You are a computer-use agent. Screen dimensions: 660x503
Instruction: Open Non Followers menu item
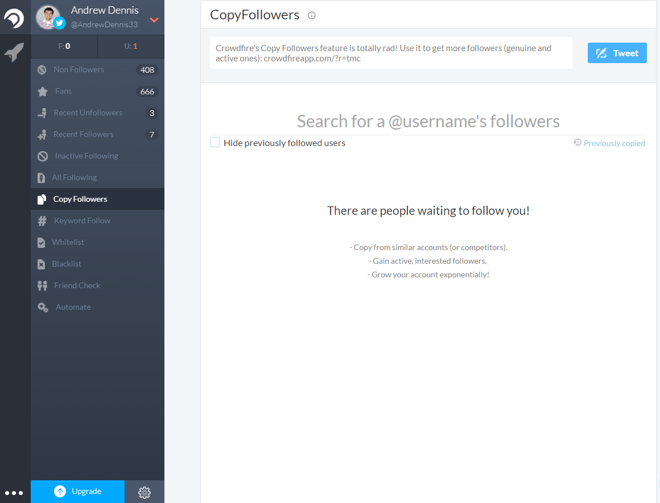tap(98, 70)
